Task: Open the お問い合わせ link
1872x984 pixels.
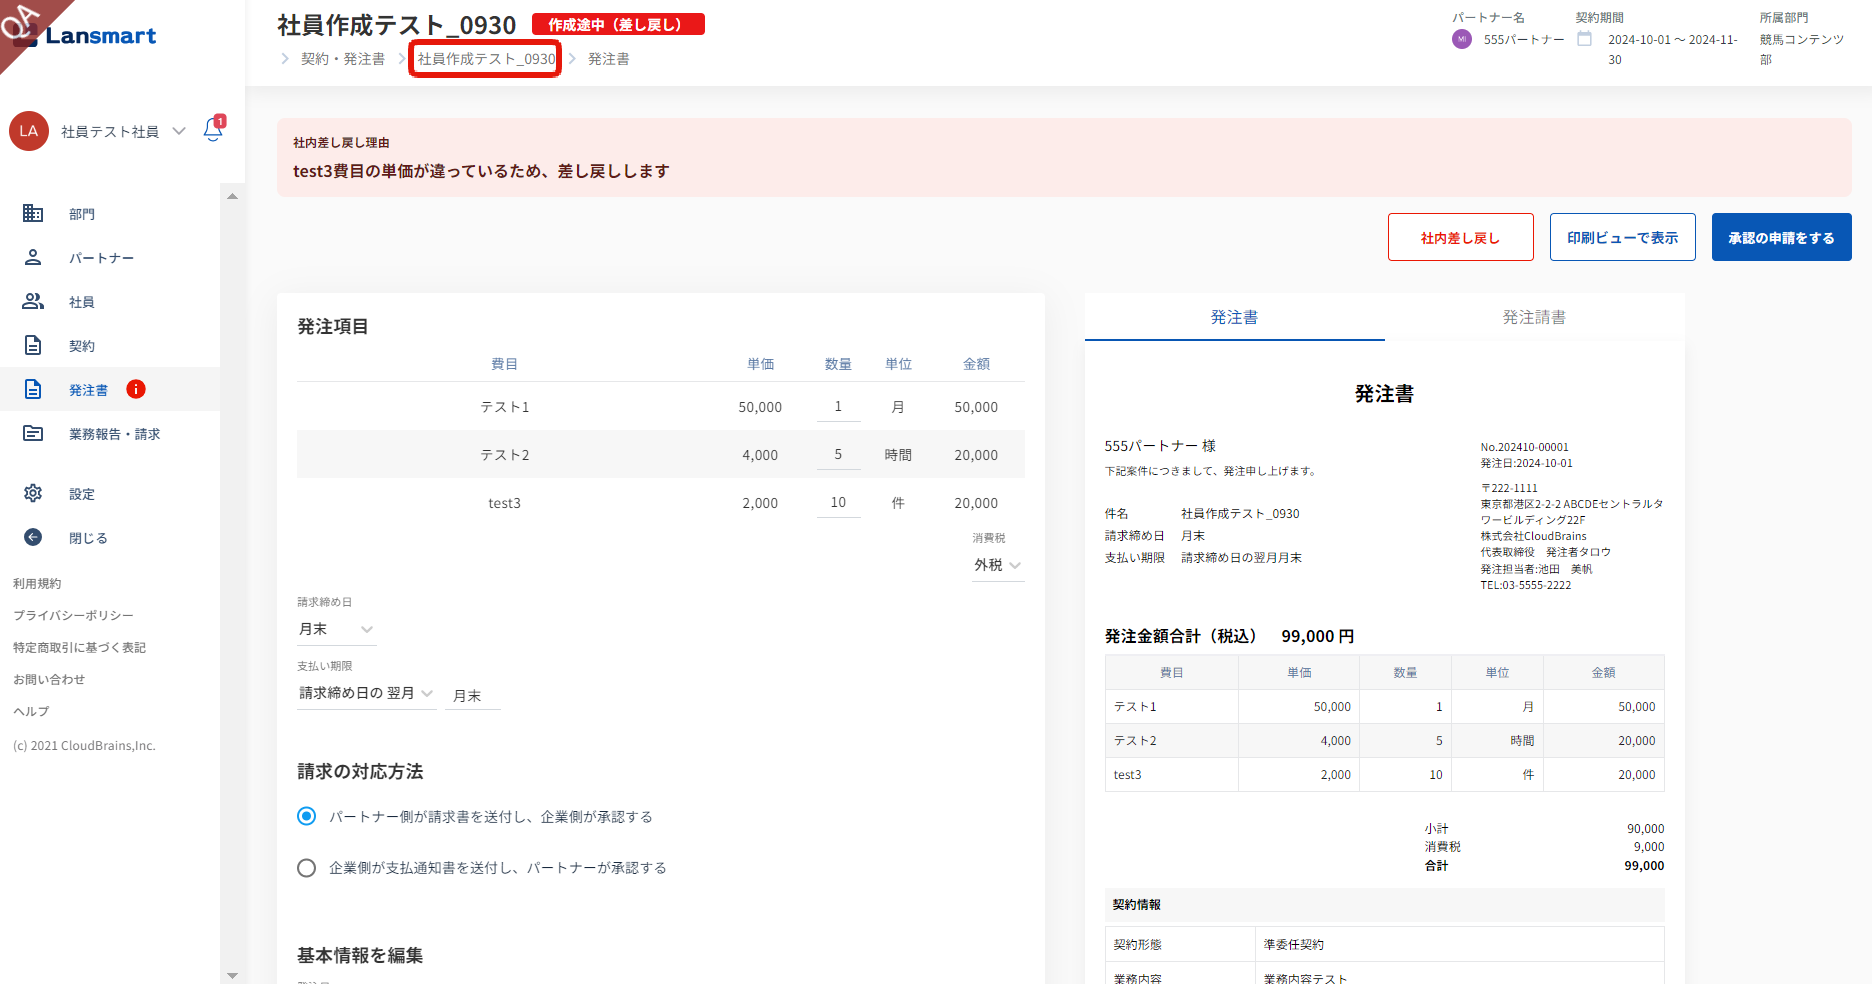Action: click(49, 679)
